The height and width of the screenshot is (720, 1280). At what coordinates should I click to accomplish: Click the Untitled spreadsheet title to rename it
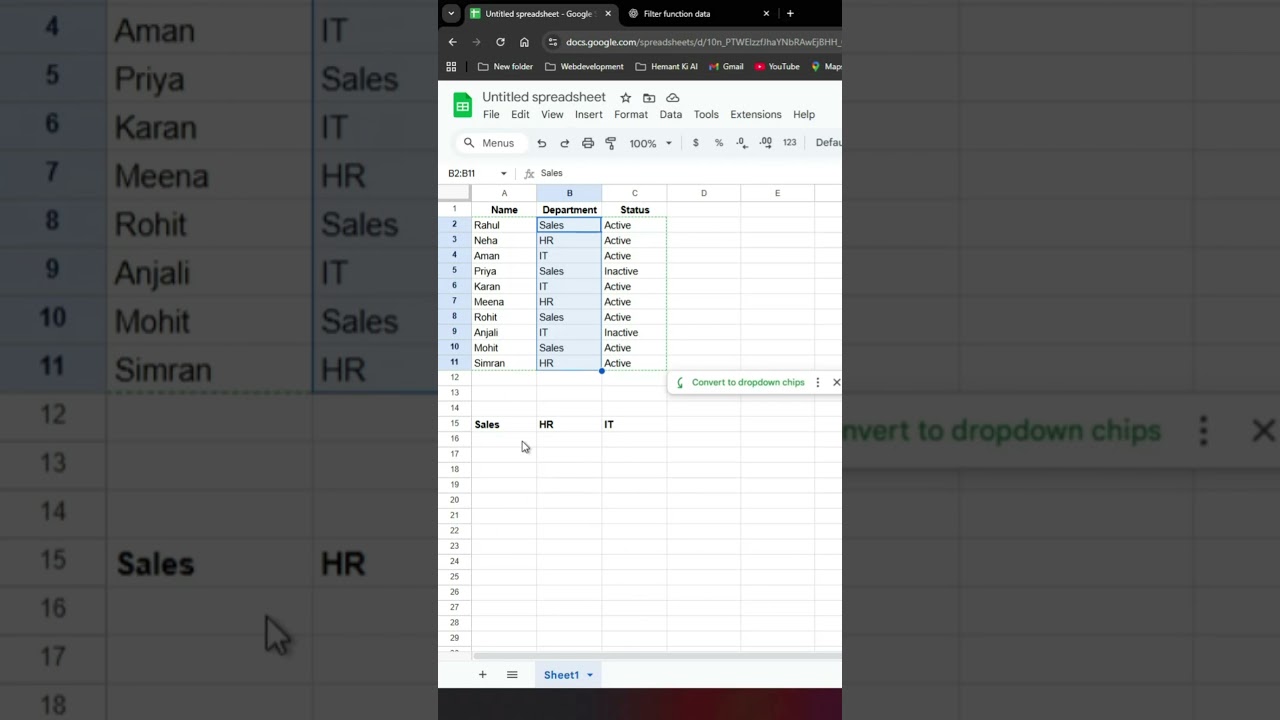pos(544,97)
